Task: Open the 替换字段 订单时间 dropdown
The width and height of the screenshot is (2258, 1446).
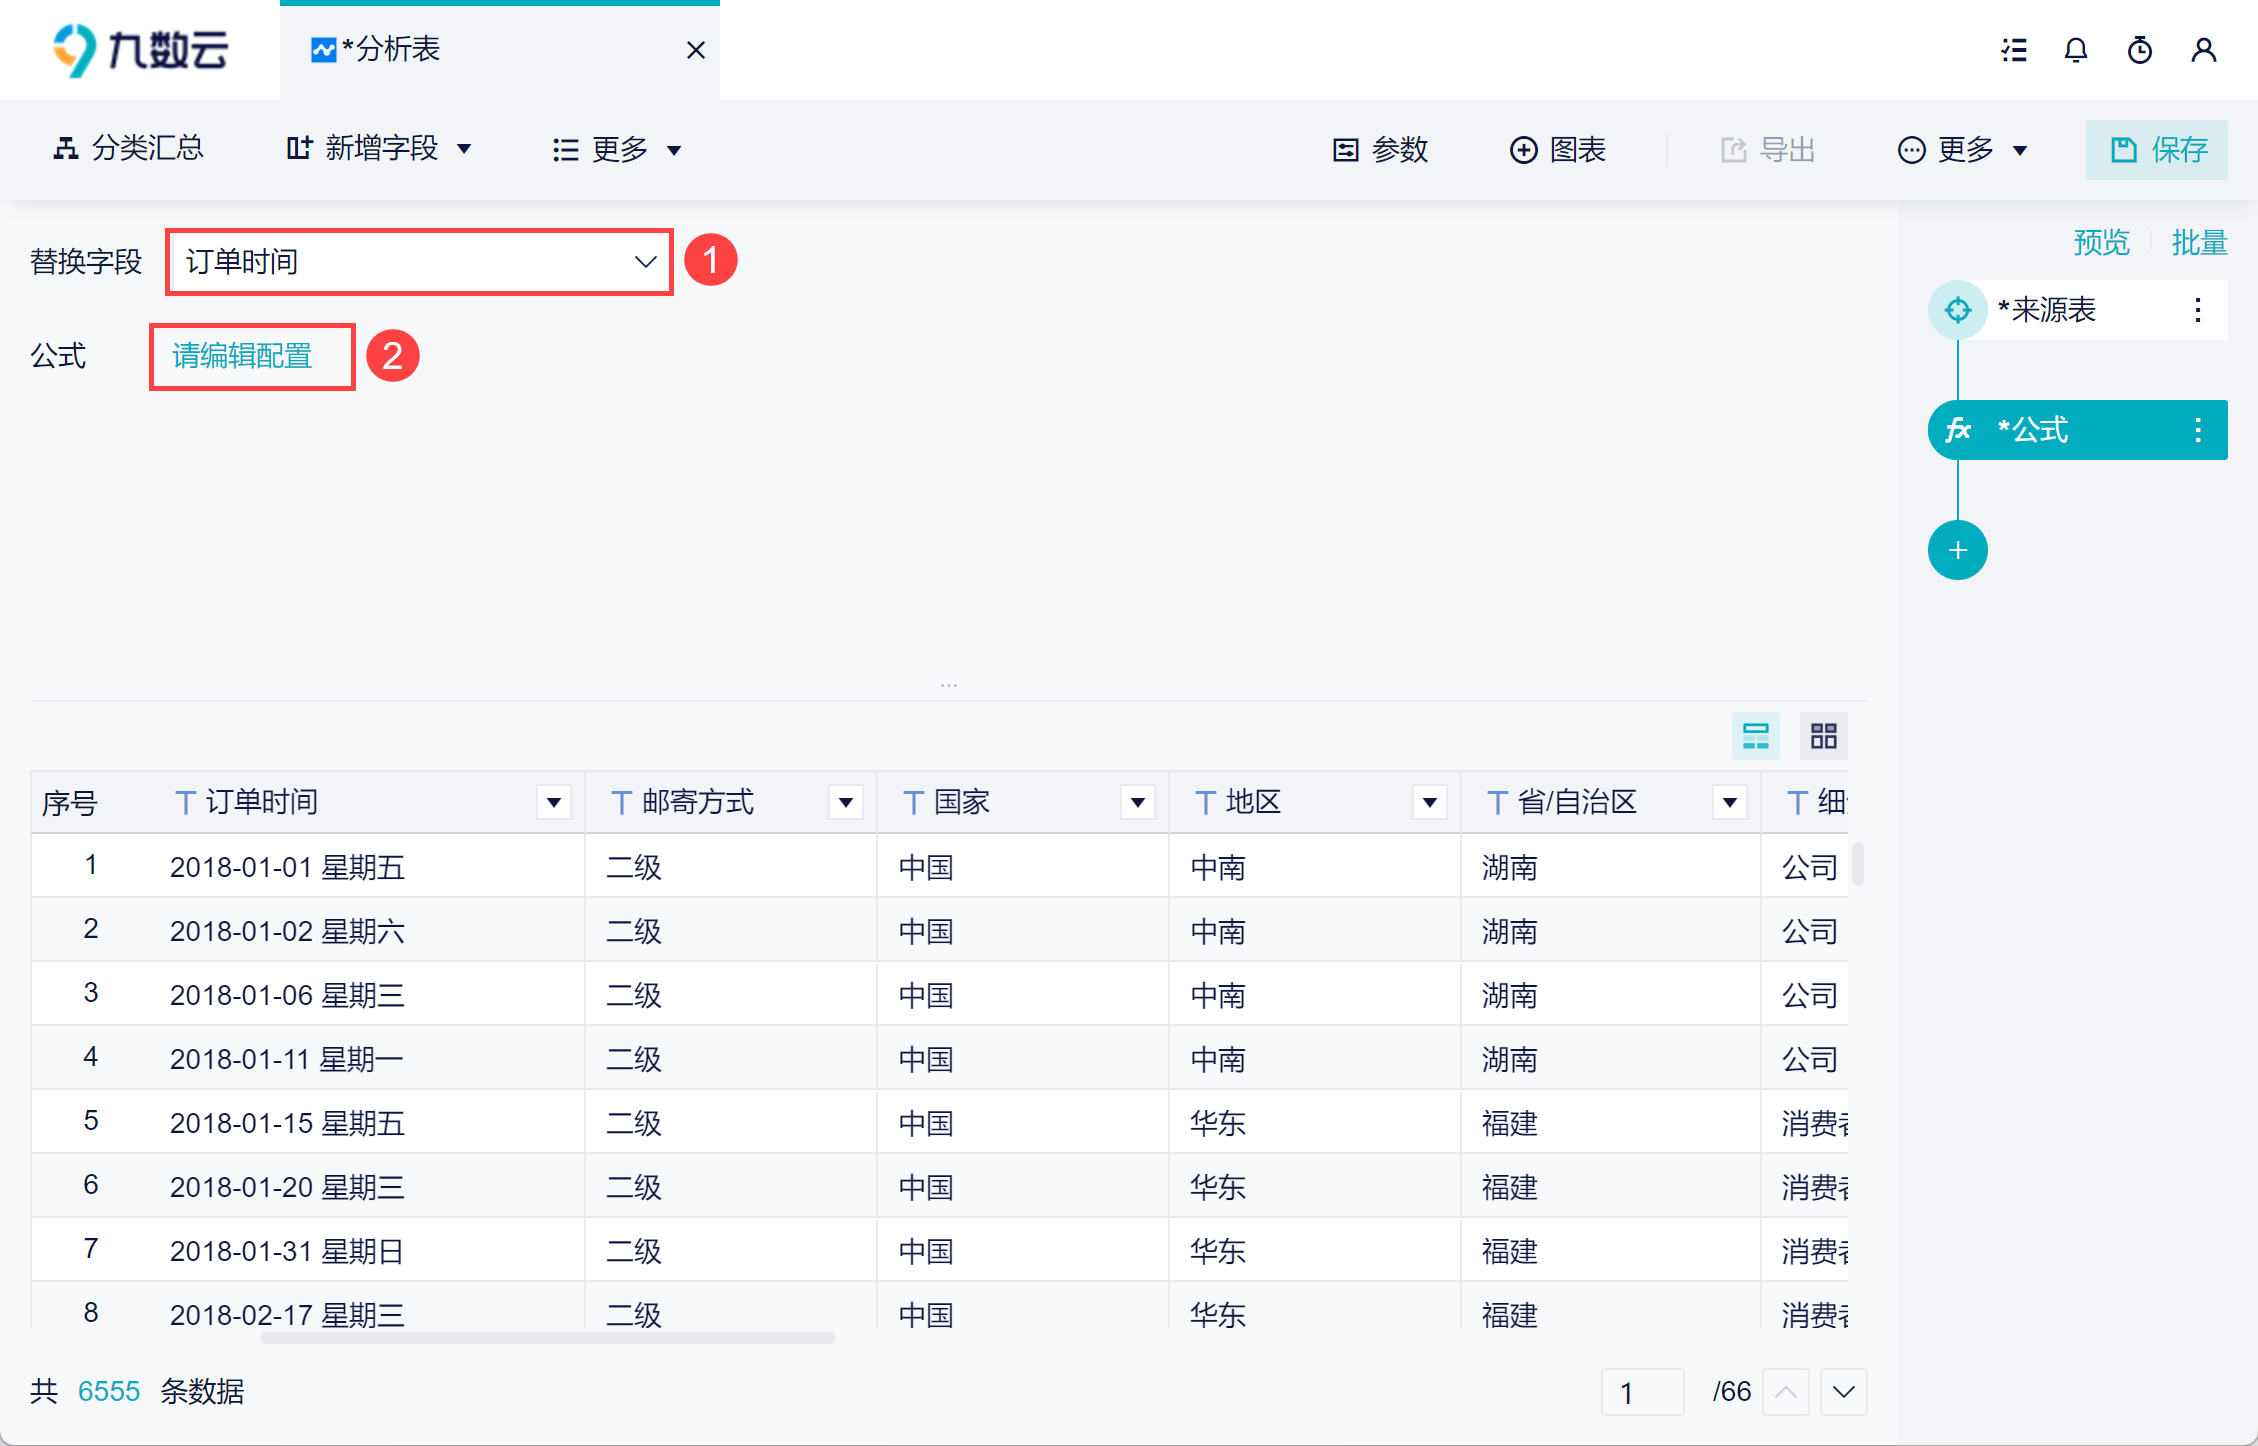Action: click(419, 262)
